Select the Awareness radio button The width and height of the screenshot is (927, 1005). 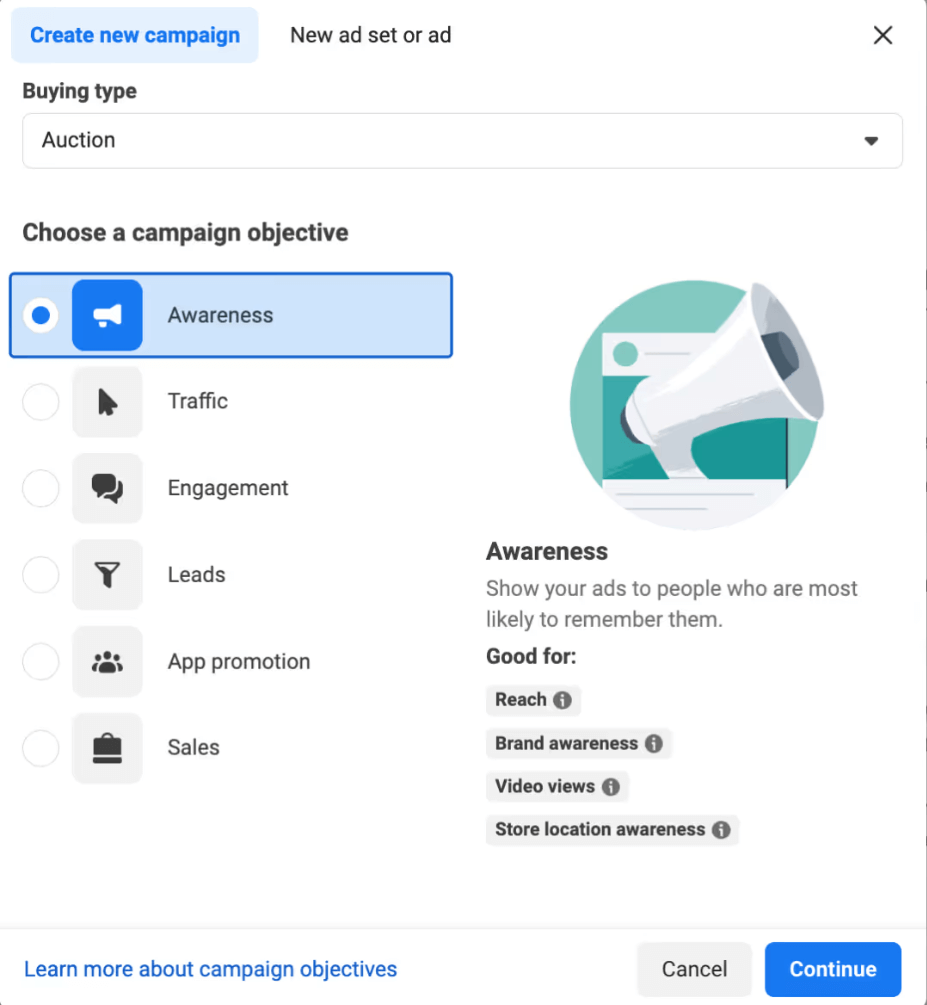[41, 315]
